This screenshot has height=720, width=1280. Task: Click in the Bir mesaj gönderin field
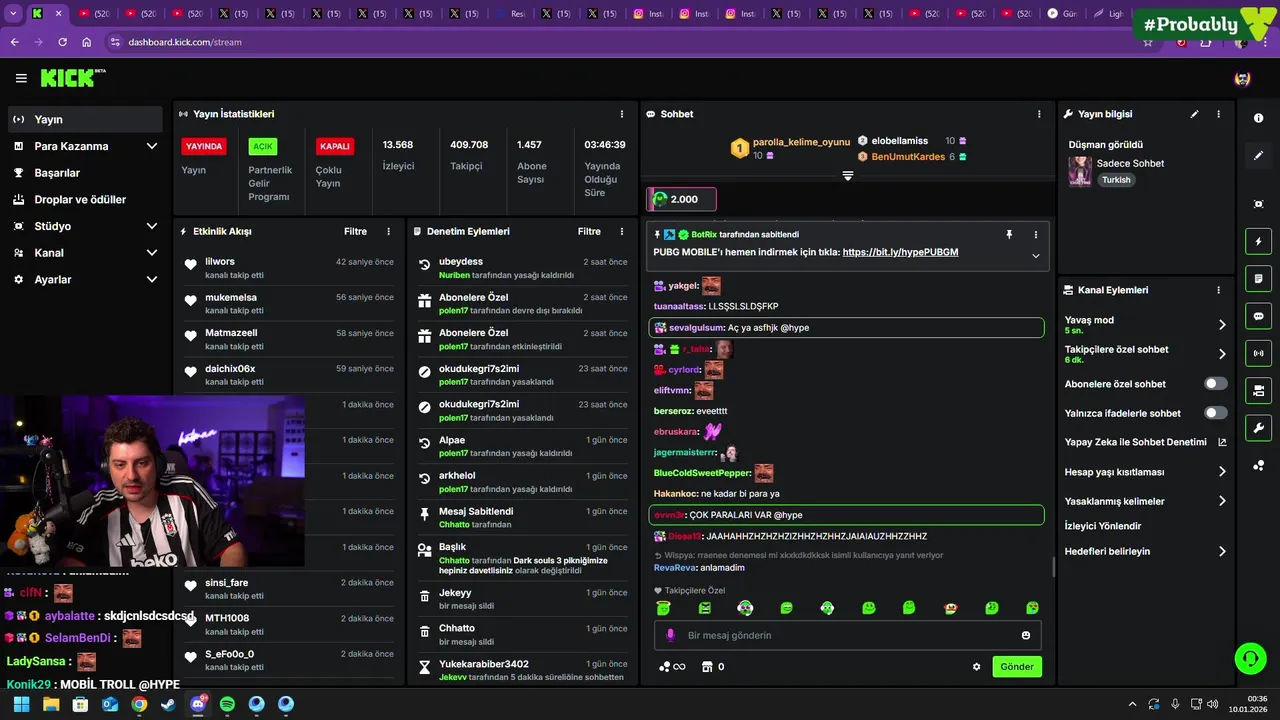(x=848, y=635)
